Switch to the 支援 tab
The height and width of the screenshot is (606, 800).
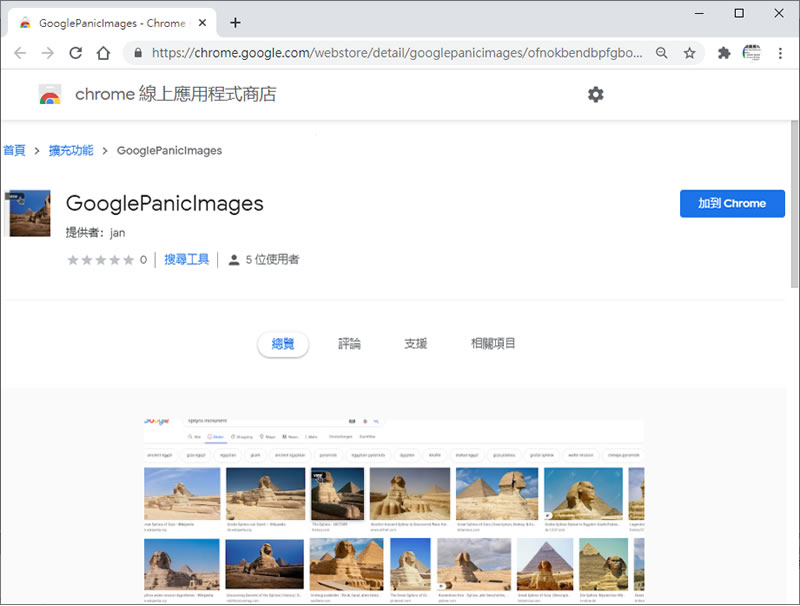pos(415,344)
